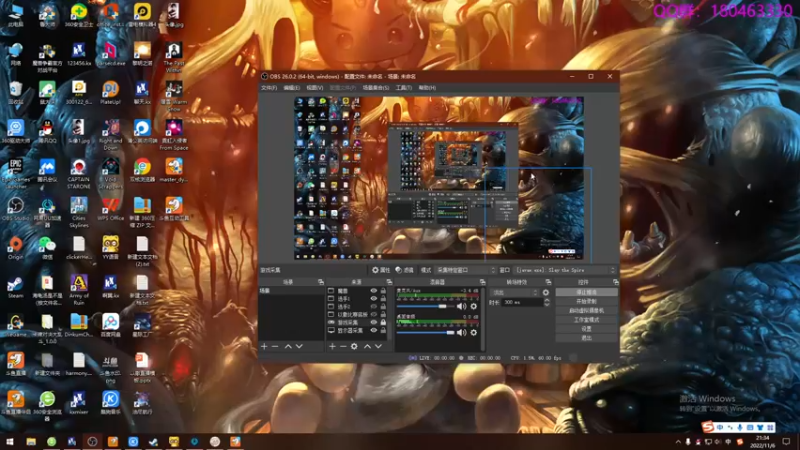Open Epic Games Launcher desktop icon

click(x=15, y=173)
